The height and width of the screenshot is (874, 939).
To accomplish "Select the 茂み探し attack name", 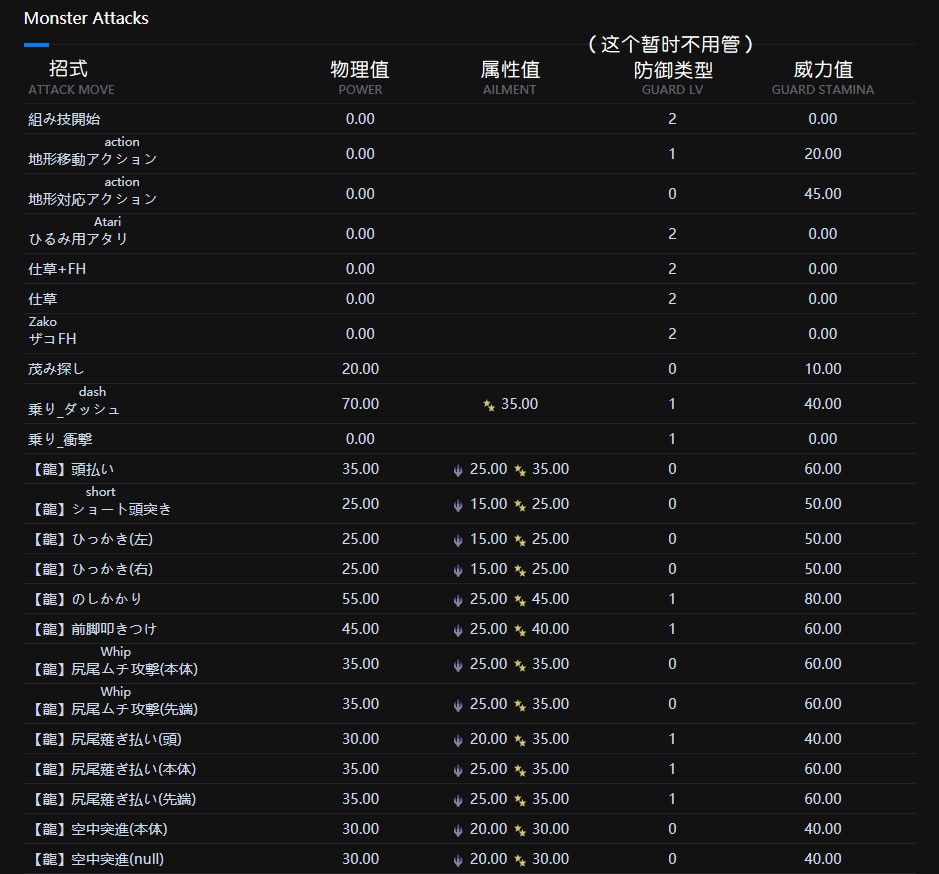I will tap(56, 369).
